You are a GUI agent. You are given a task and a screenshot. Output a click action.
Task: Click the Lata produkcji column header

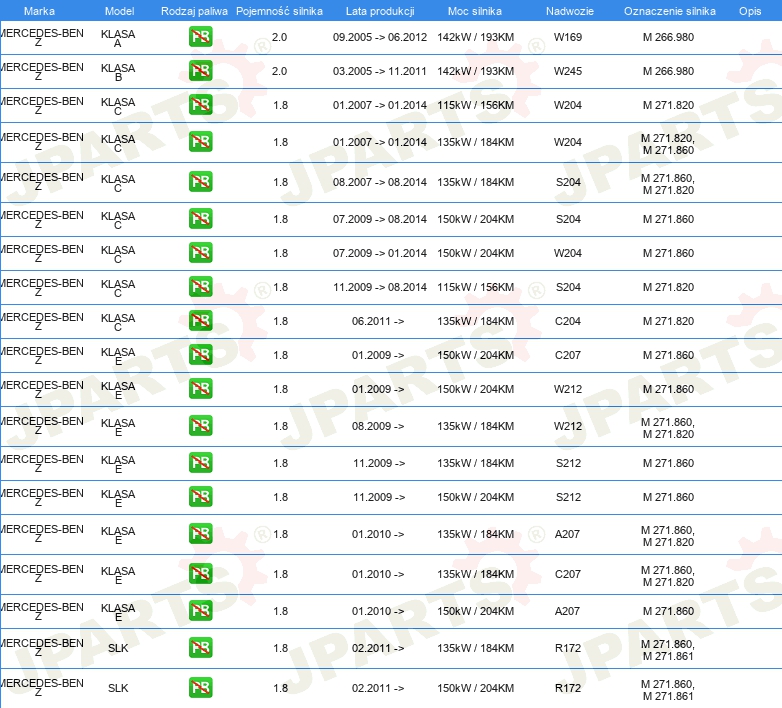[x=380, y=11]
